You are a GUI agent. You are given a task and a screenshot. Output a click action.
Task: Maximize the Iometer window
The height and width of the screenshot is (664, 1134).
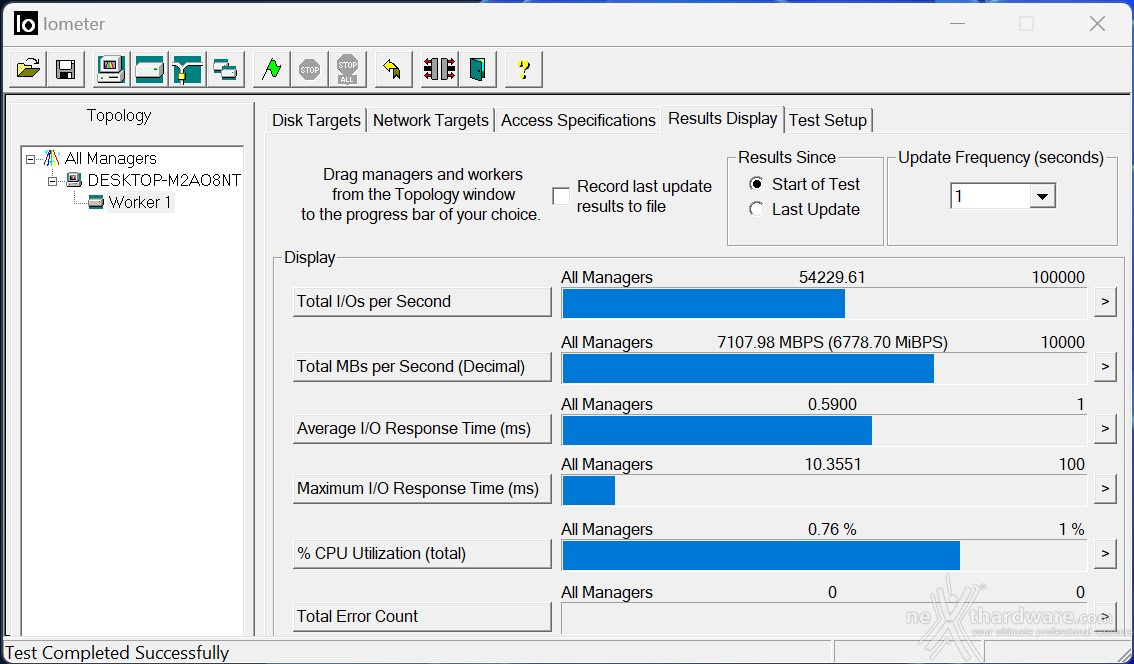tap(1026, 24)
